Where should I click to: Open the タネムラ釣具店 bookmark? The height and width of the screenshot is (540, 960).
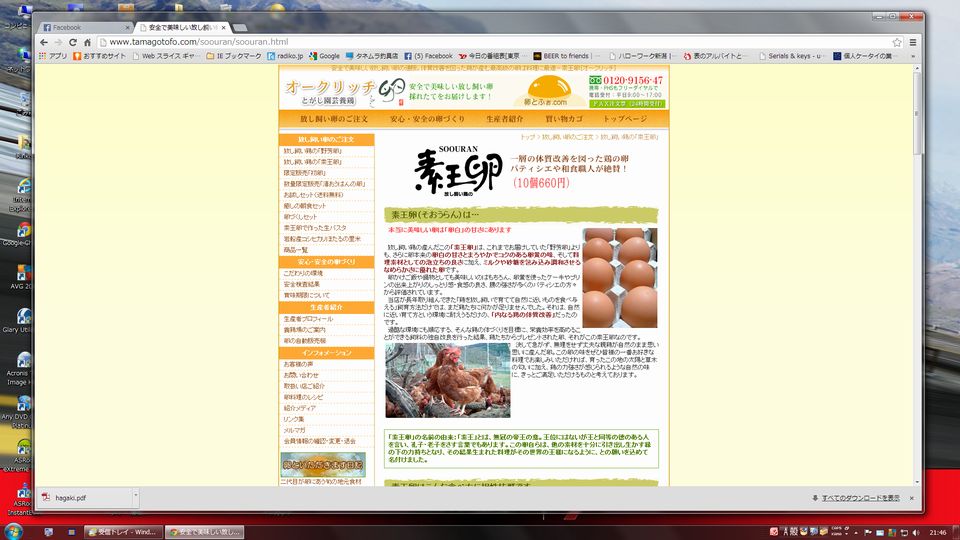(x=372, y=56)
